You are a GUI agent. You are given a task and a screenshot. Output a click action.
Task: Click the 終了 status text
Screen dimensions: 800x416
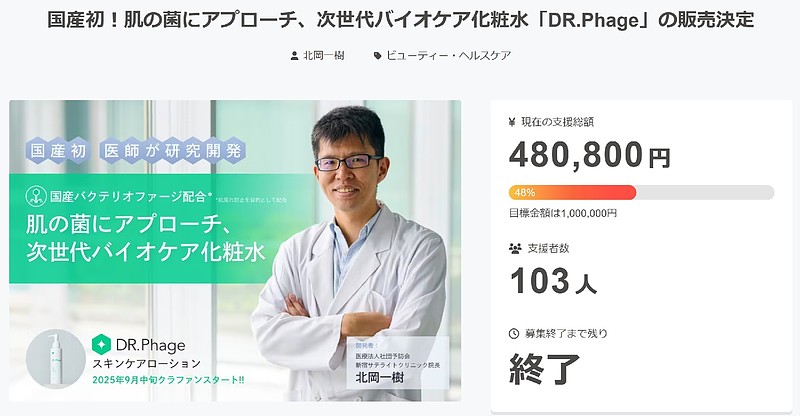(545, 369)
